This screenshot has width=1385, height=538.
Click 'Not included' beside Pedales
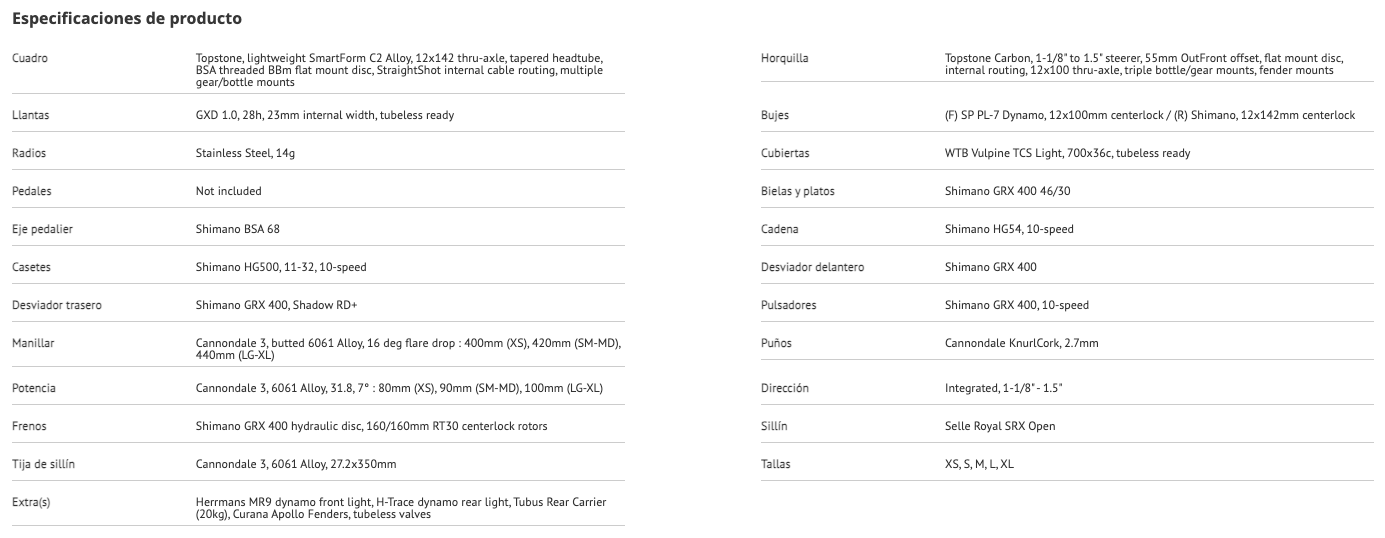tap(228, 191)
